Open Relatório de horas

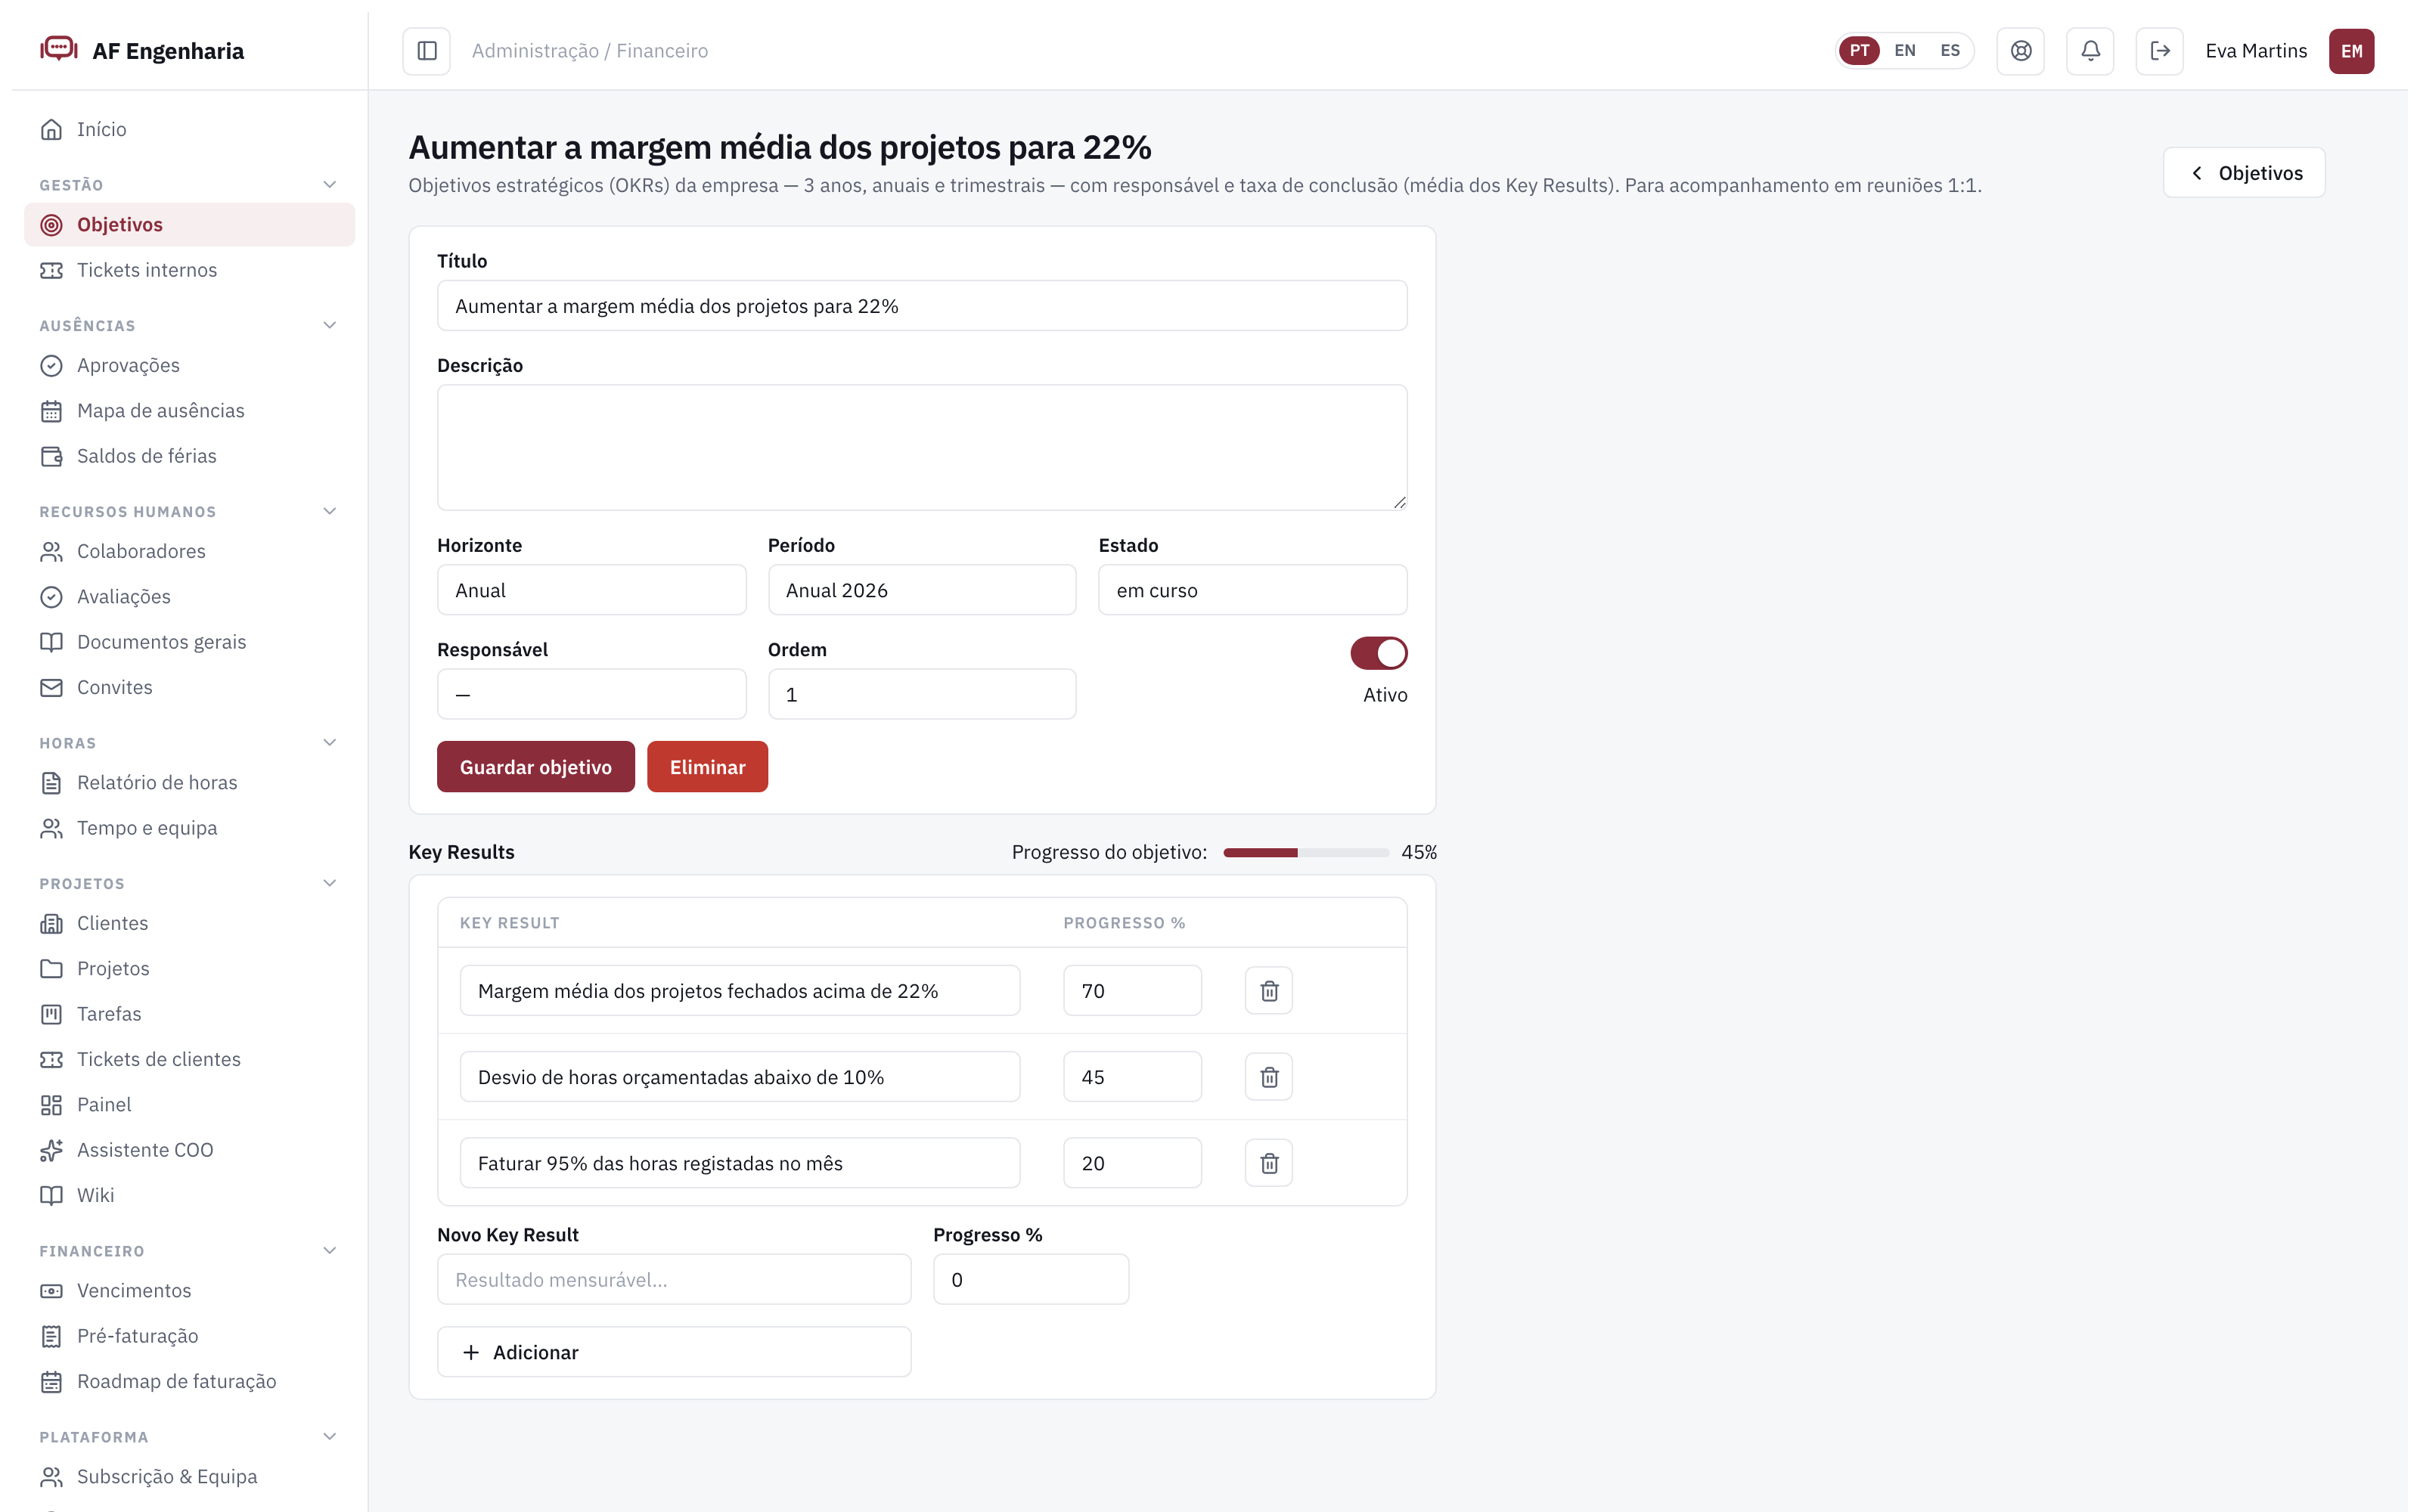(x=189, y=782)
